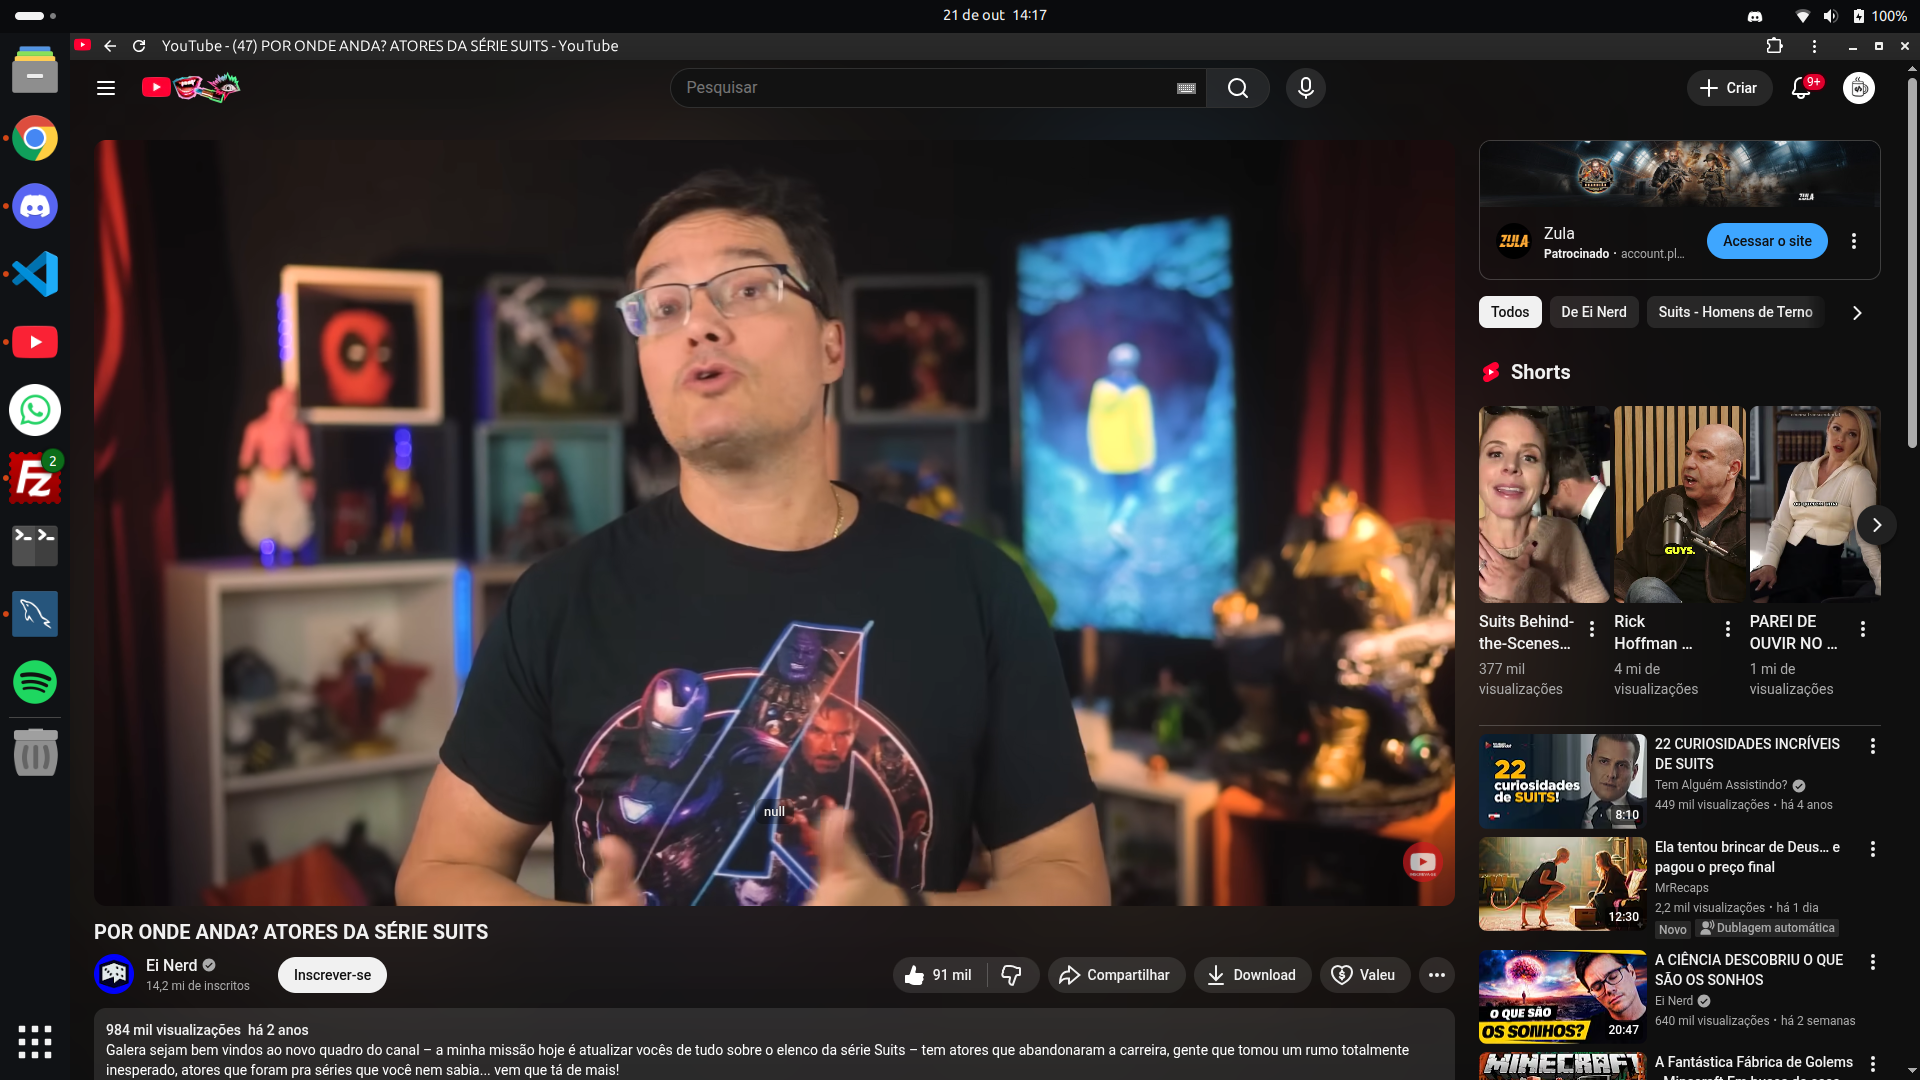Show more Shorts with the next arrow
1920x1080 pixels.
(1876, 525)
